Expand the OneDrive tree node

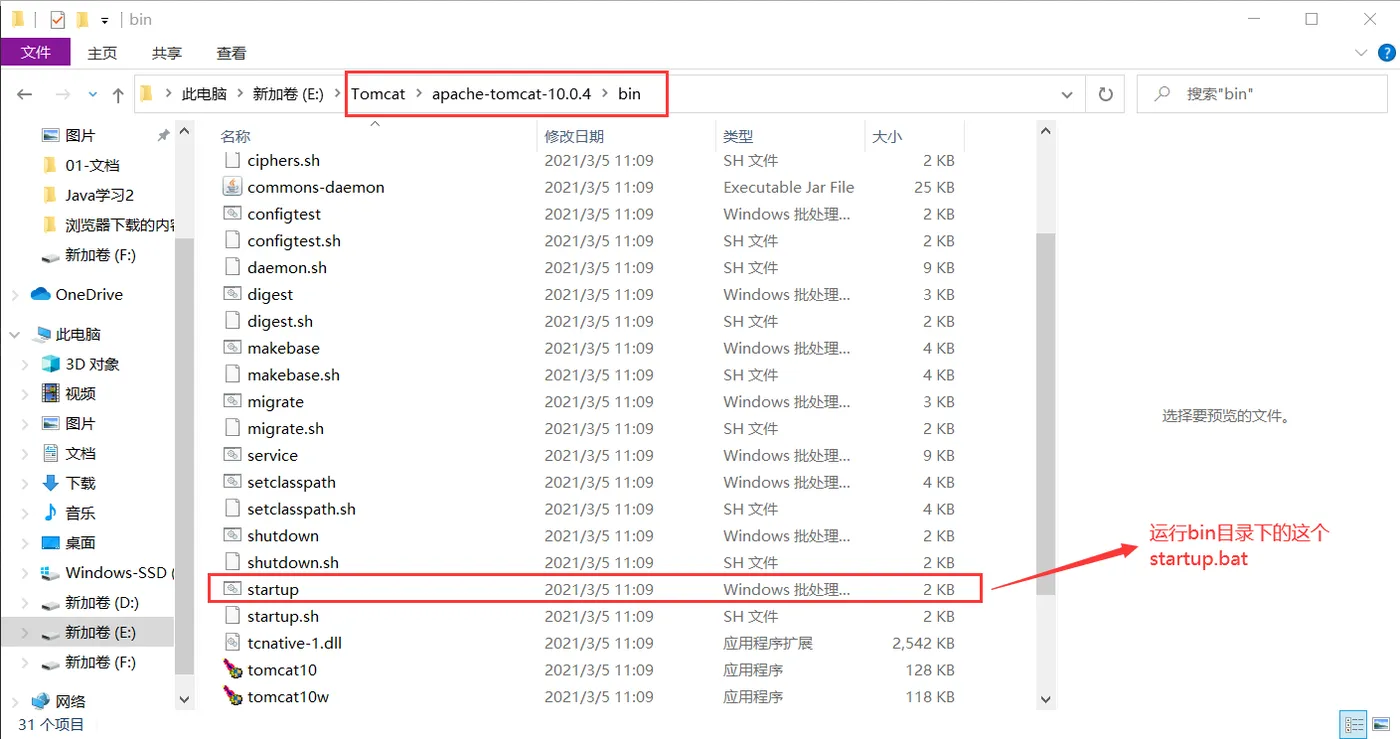[x=15, y=294]
